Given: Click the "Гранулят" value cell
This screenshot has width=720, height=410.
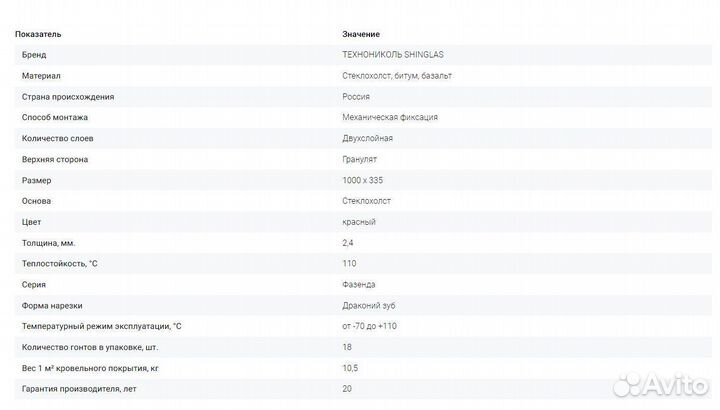Looking at the screenshot, I should coord(360,159).
